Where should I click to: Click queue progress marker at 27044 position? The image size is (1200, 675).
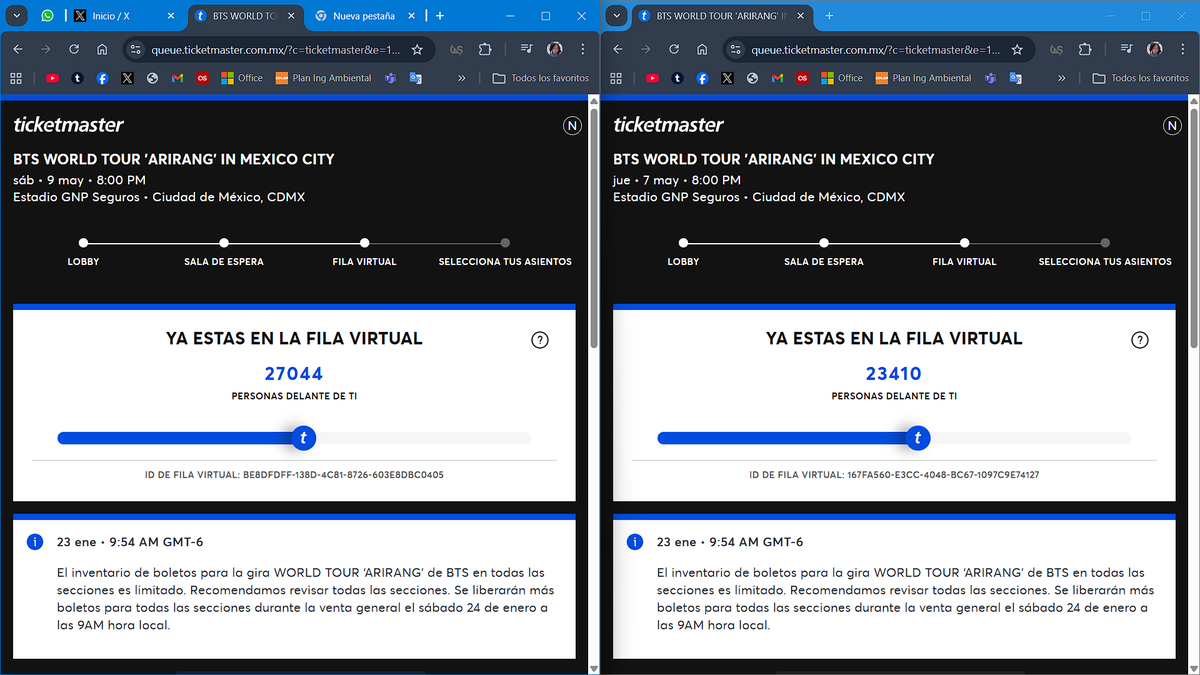(303, 438)
